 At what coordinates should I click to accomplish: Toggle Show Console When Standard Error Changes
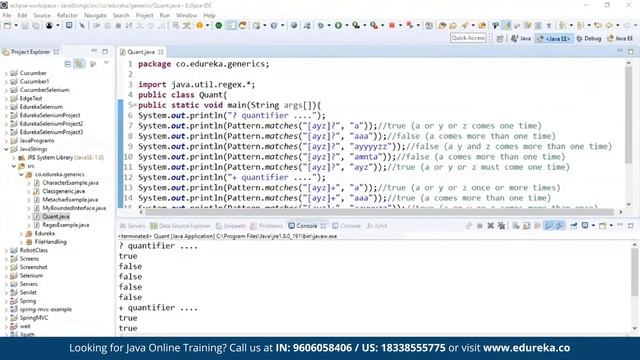point(559,225)
